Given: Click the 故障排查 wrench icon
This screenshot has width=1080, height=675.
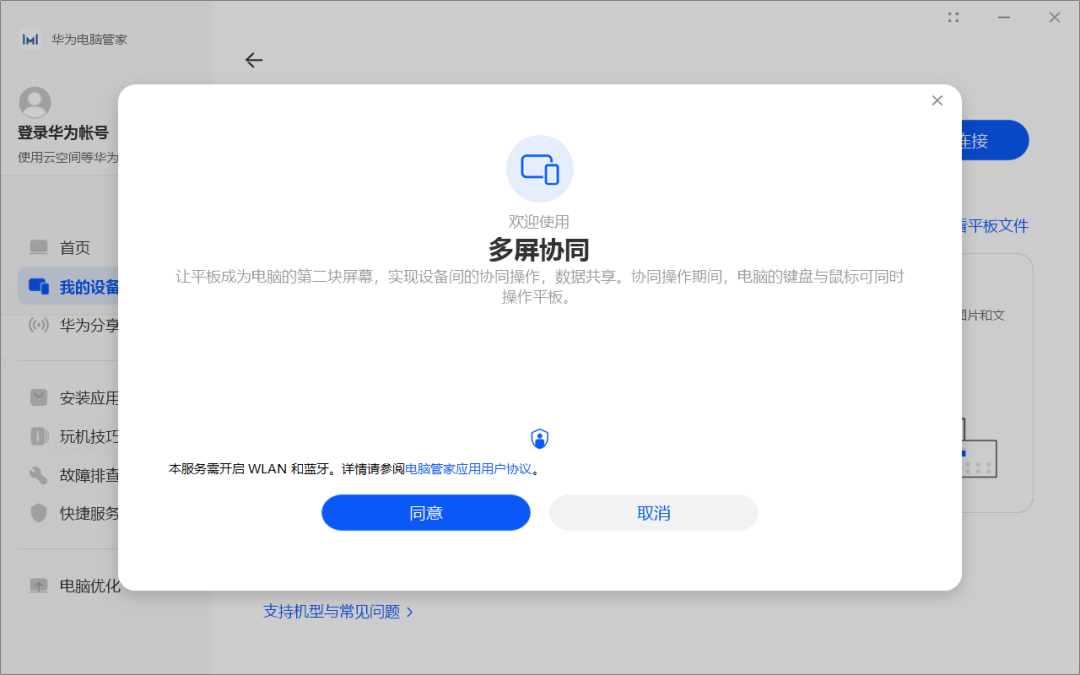Looking at the screenshot, I should click(x=39, y=475).
